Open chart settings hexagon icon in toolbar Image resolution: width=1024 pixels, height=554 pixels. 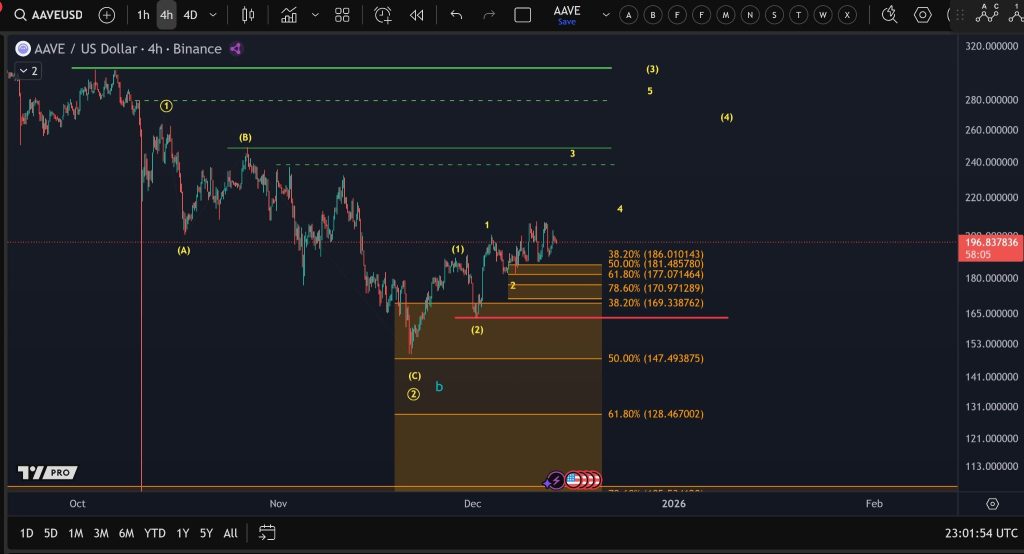(923, 15)
